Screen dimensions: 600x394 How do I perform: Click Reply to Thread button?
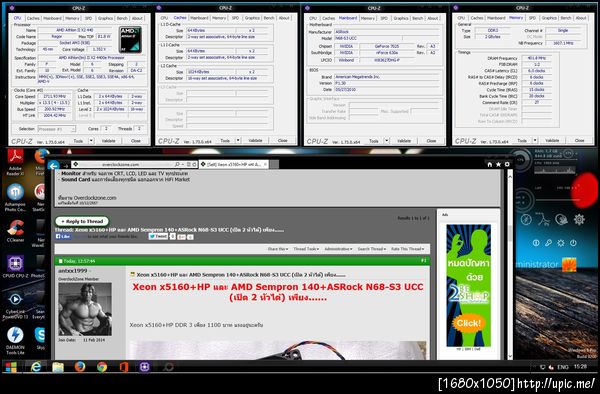tap(82, 221)
